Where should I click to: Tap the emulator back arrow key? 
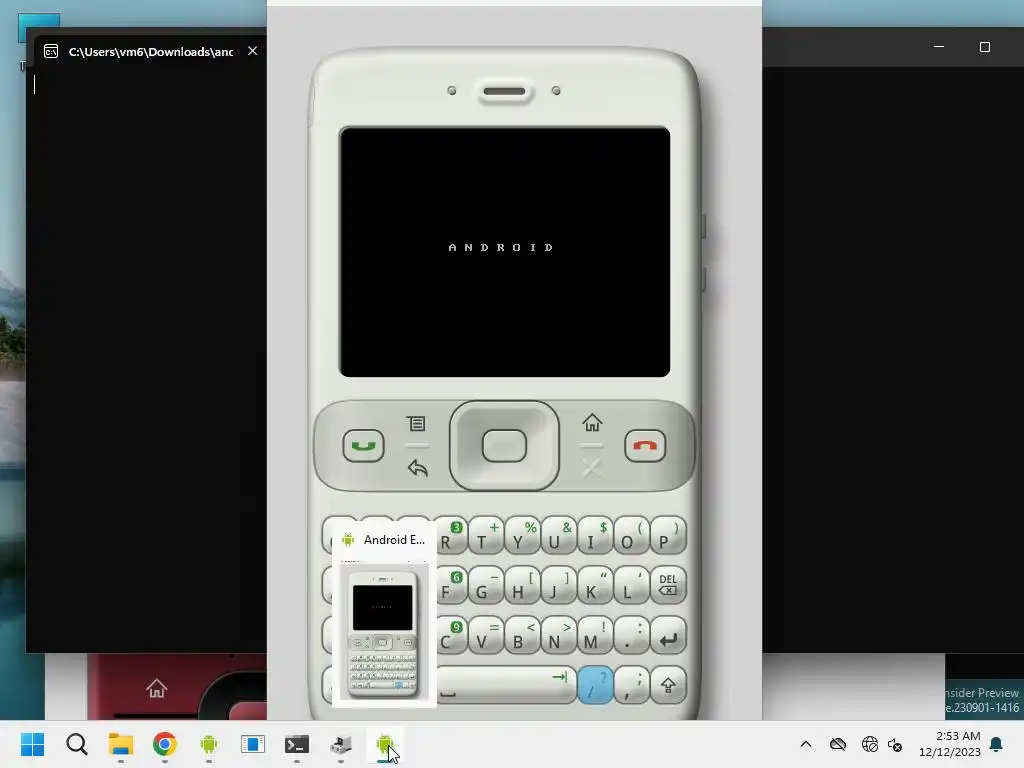point(417,468)
